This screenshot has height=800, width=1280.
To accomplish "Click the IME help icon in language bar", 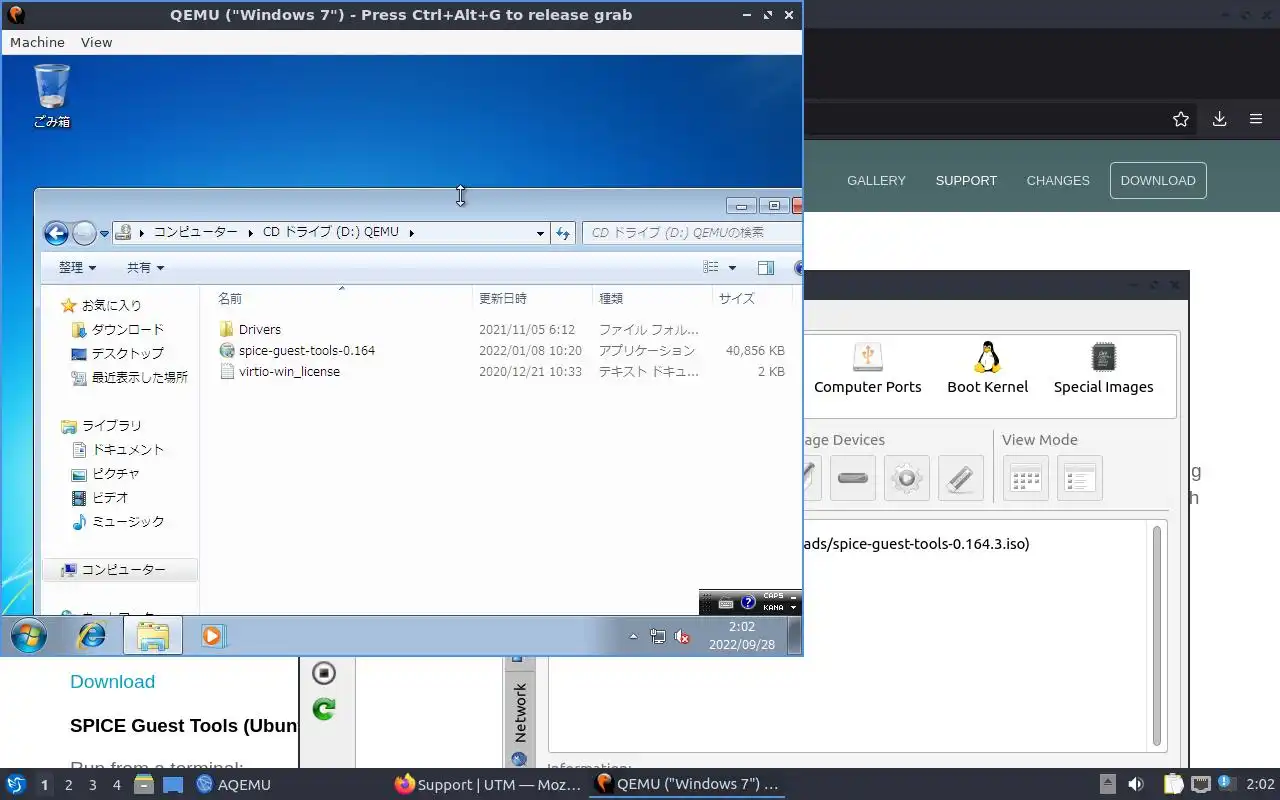I will coord(748,603).
